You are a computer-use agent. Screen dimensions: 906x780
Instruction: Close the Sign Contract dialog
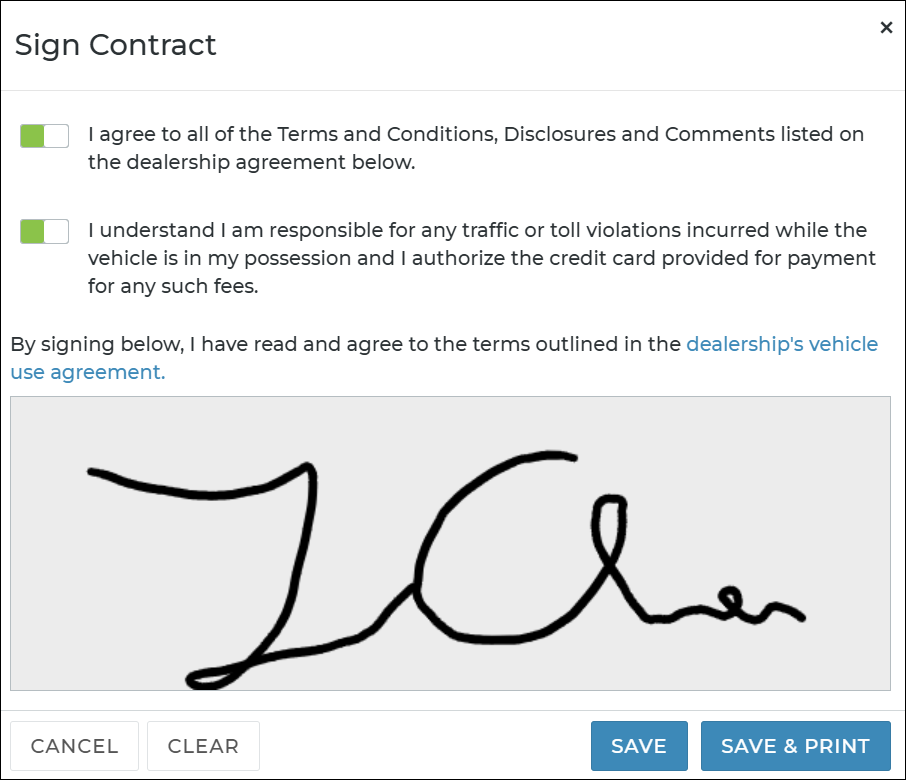tap(886, 28)
